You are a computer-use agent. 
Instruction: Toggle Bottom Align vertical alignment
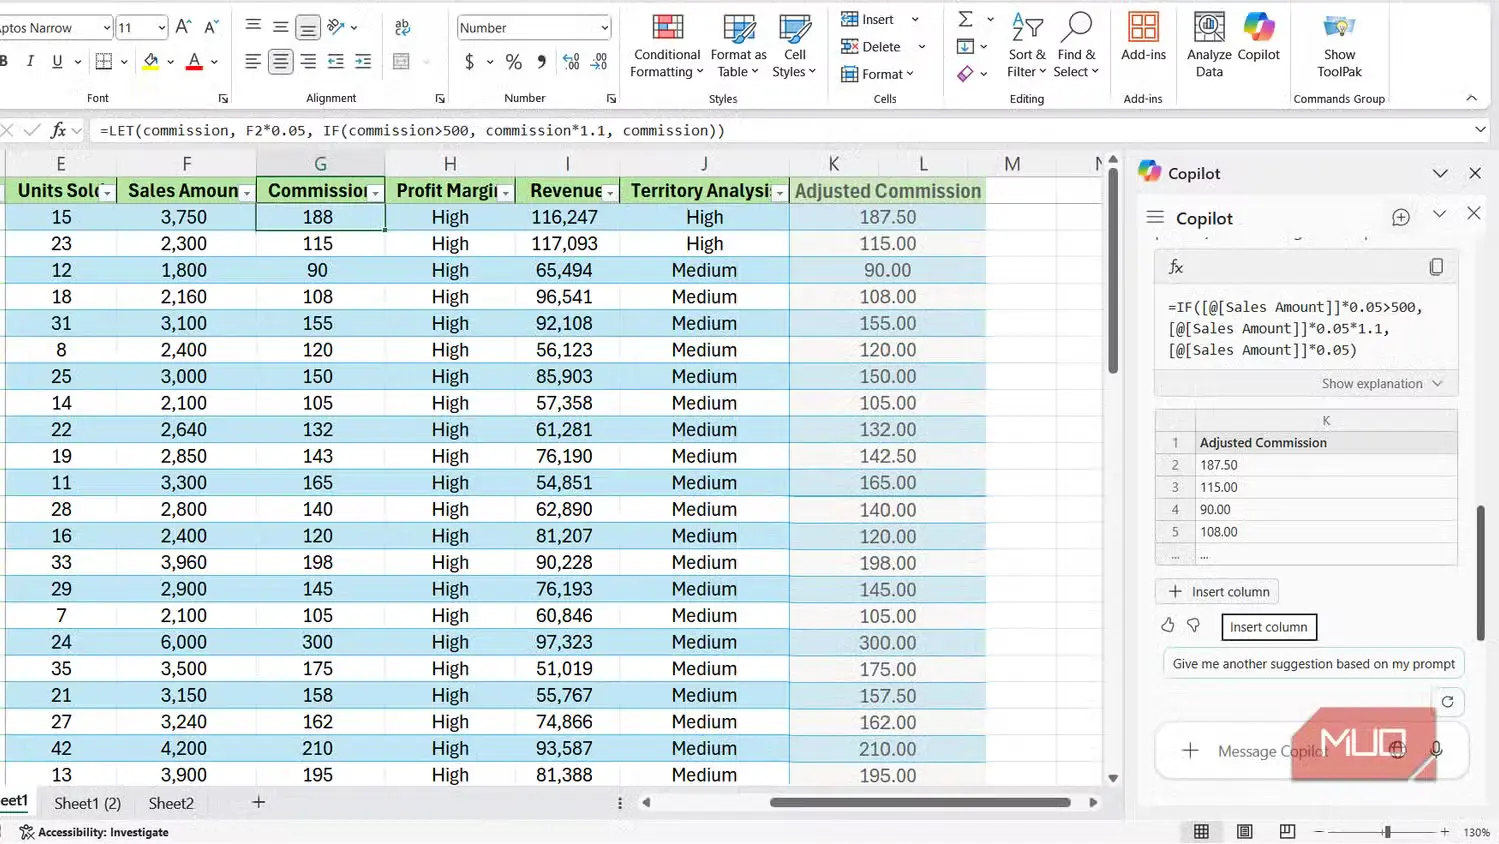308,27
